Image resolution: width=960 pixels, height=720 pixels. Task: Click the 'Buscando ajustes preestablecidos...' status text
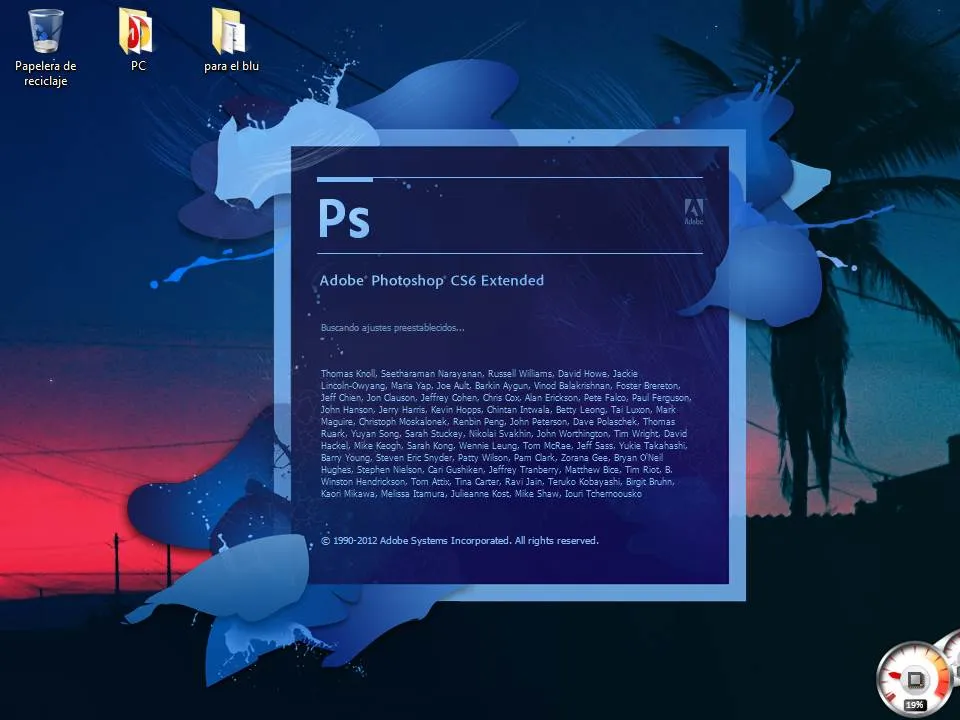392,328
